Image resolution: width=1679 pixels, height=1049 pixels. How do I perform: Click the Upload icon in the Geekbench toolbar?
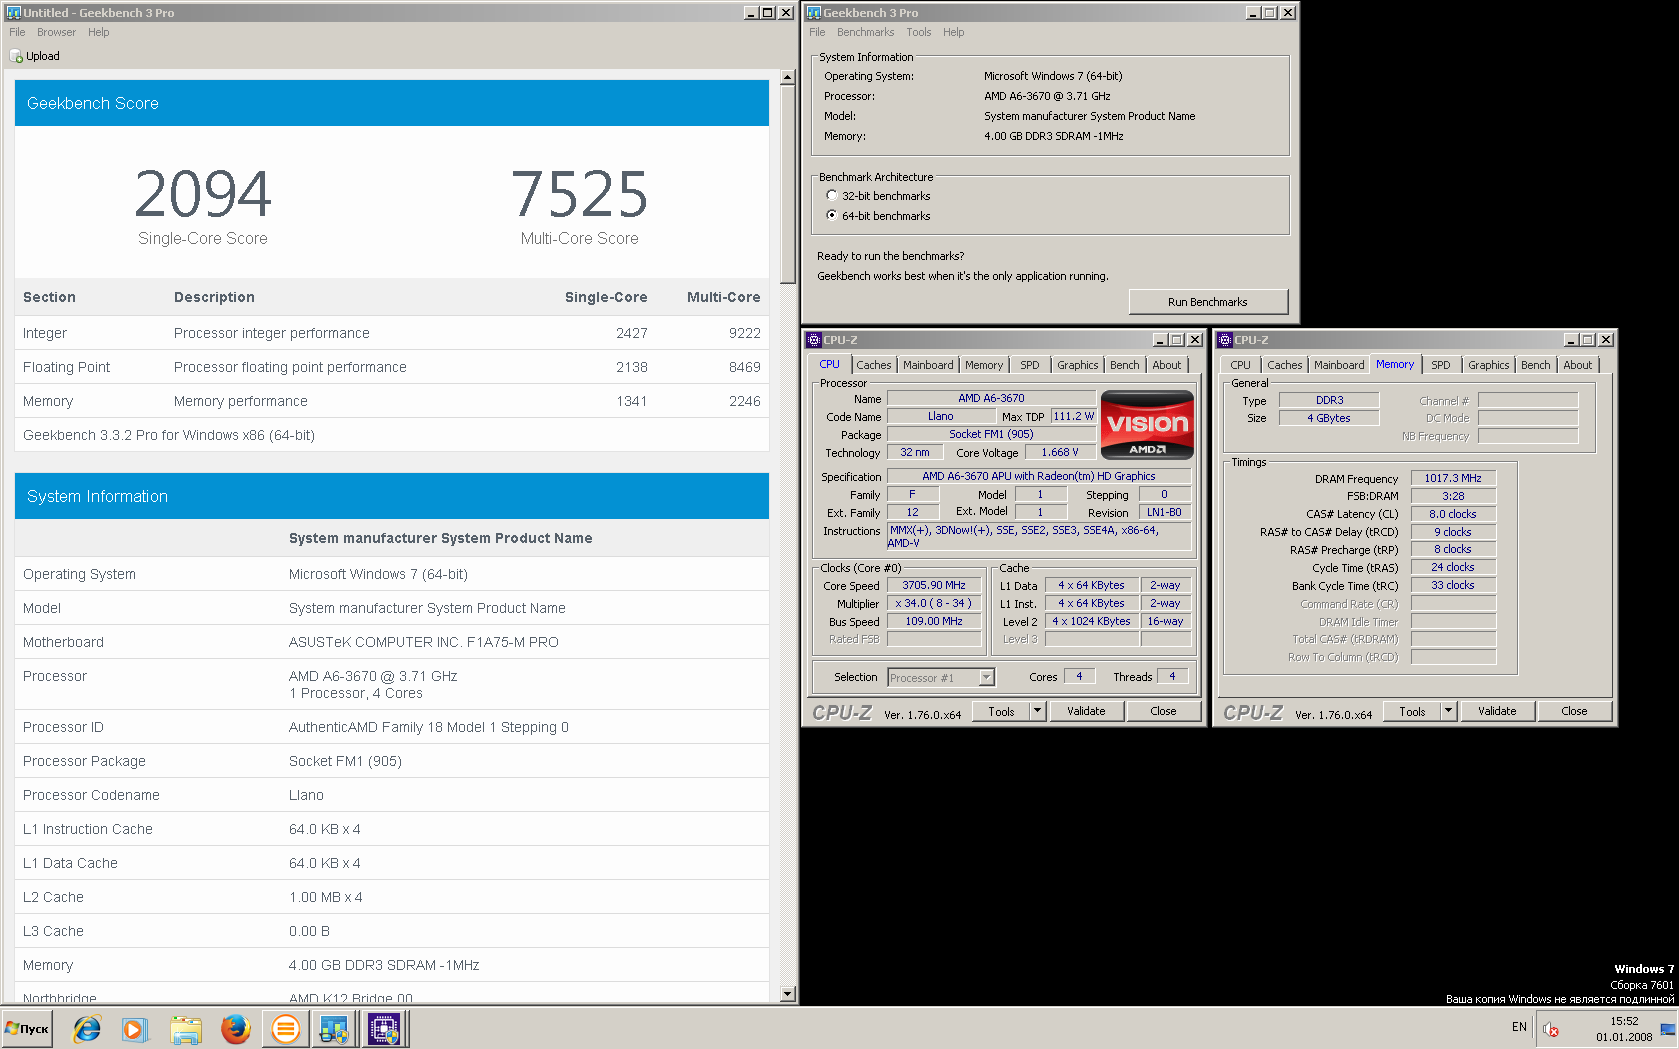point(16,56)
